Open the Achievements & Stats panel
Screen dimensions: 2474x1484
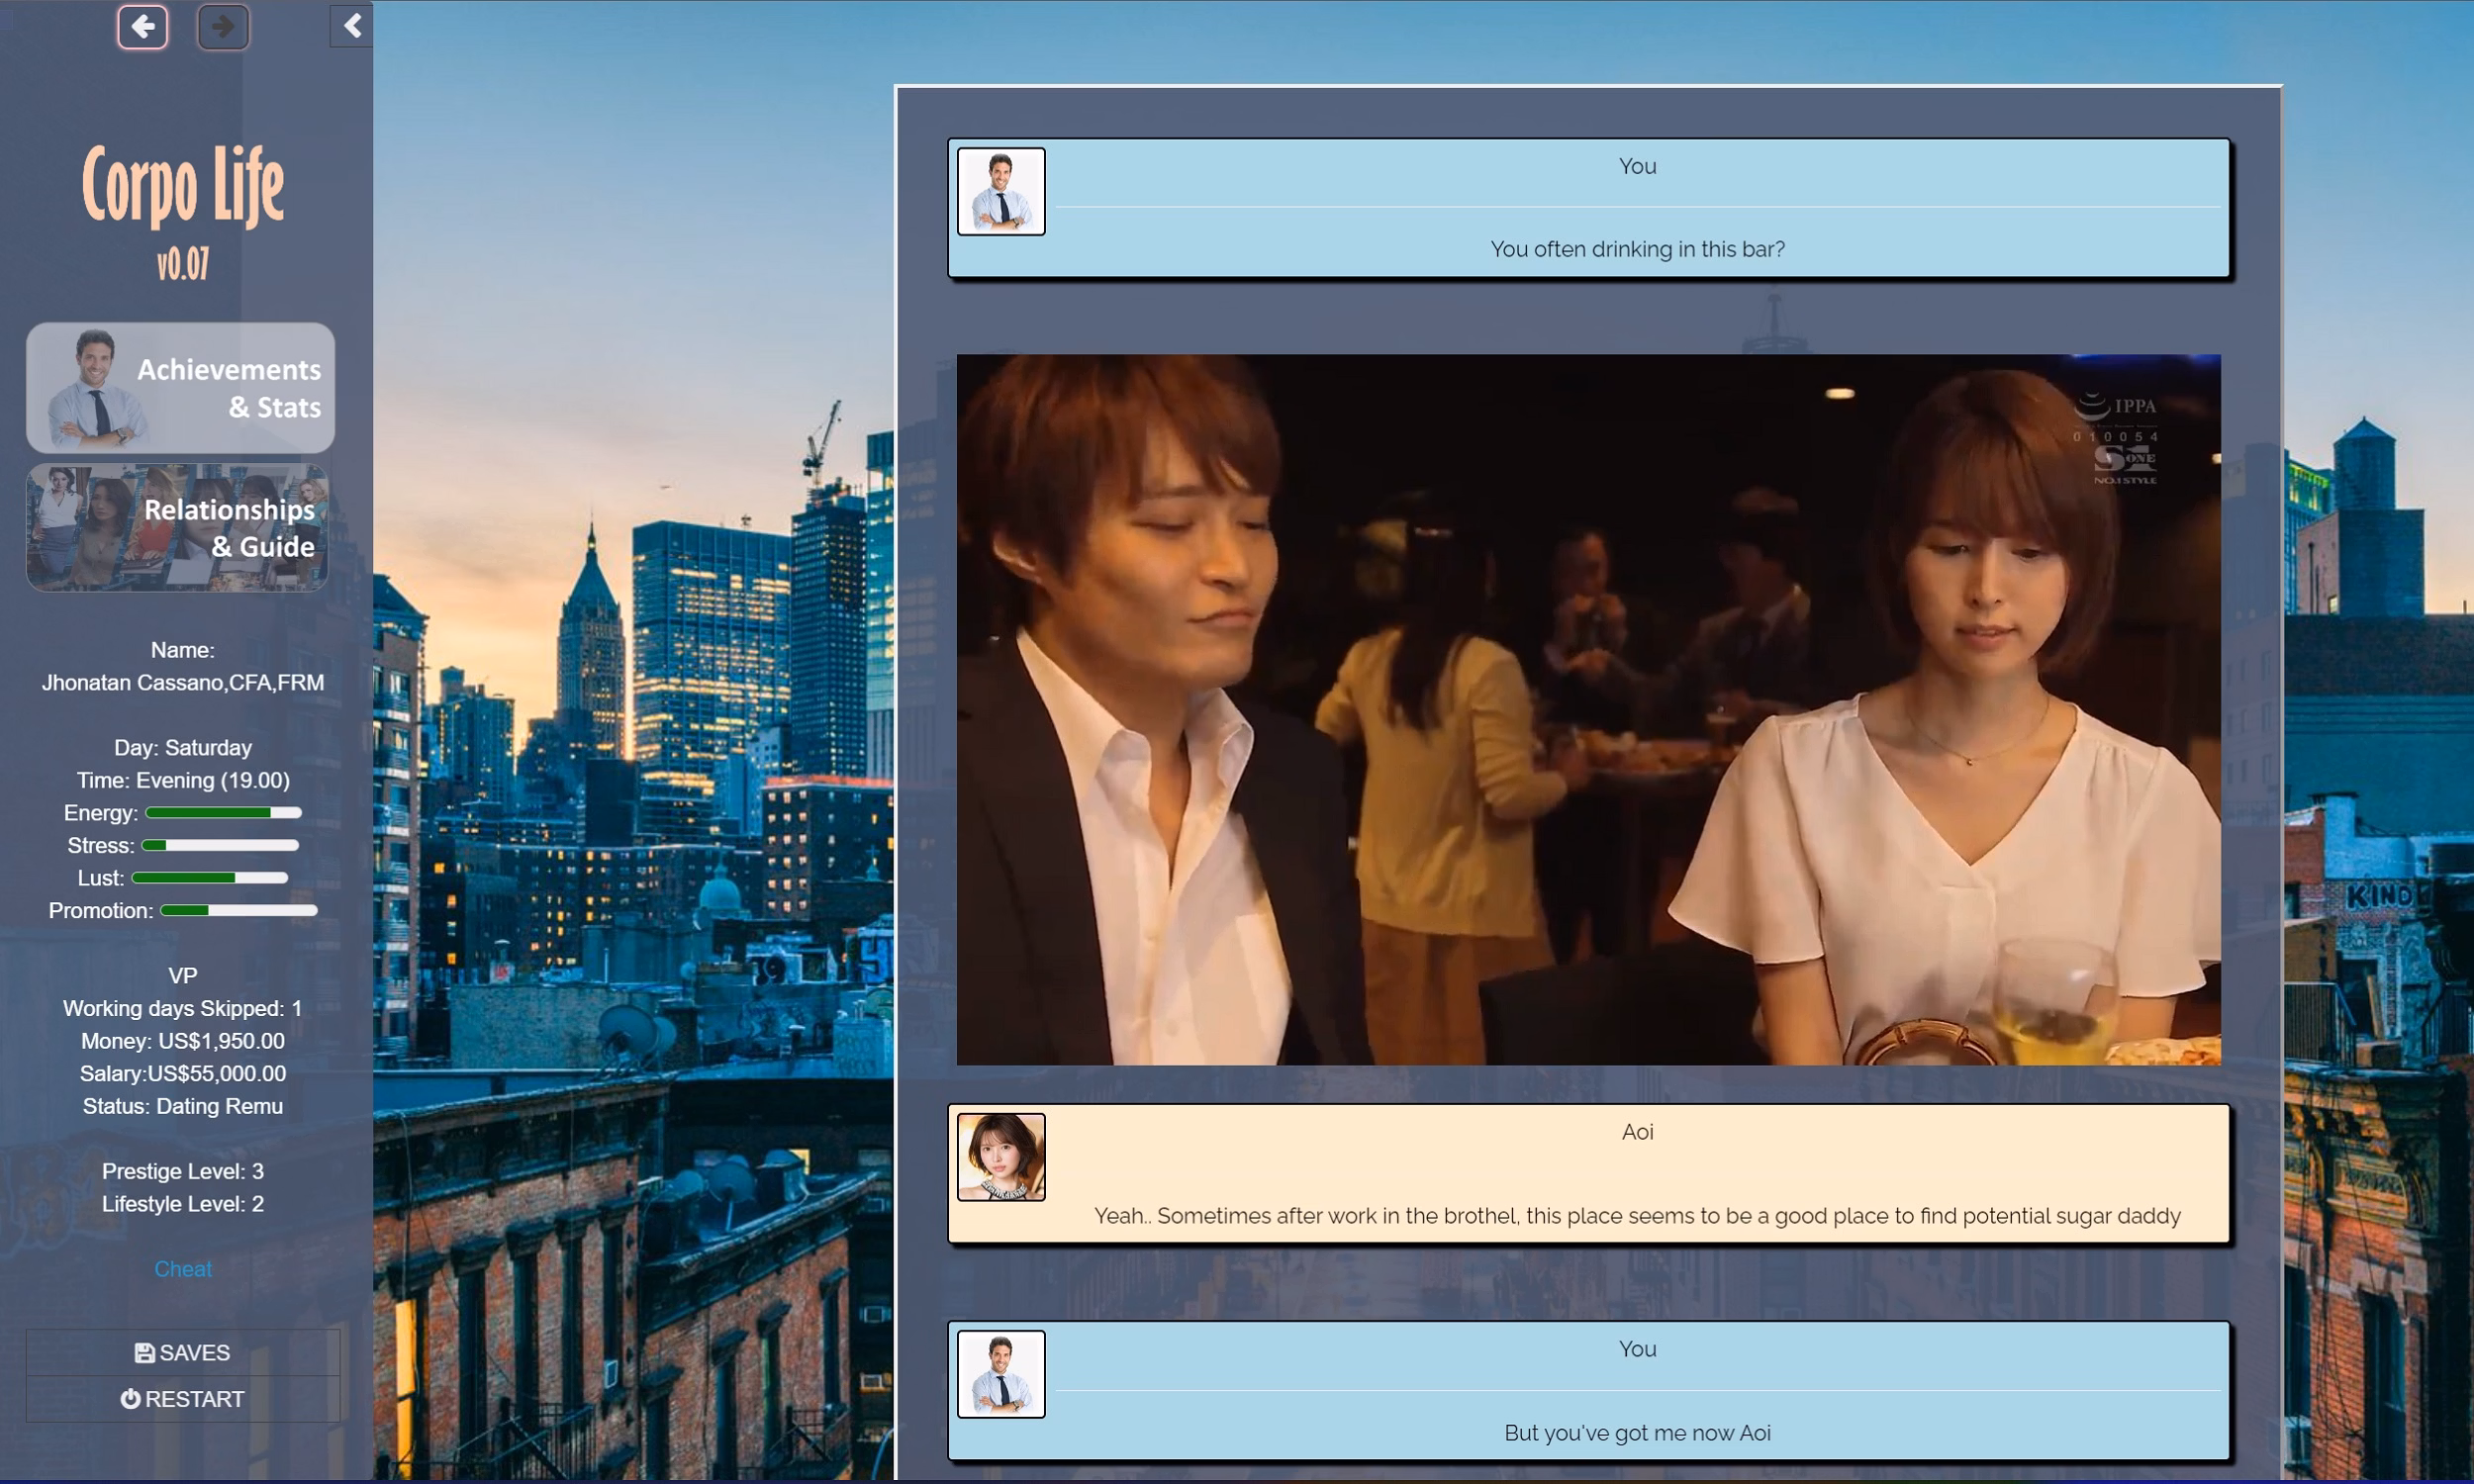click(180, 387)
